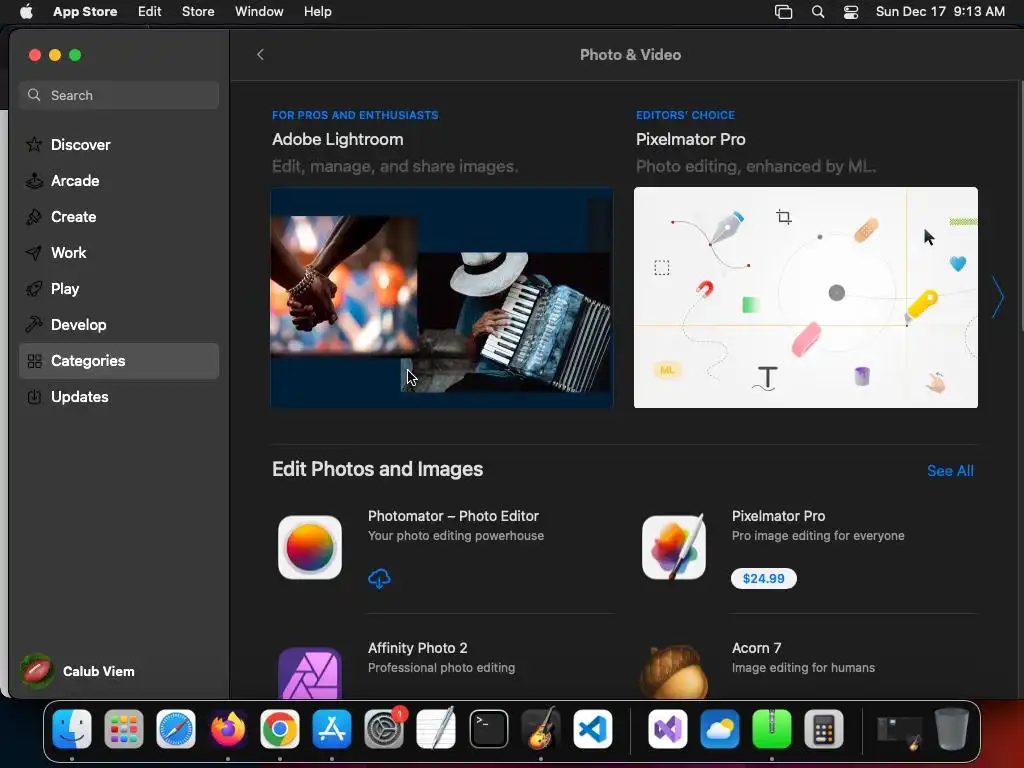
Task: Open Launchpad from the Dock
Action: 123,728
